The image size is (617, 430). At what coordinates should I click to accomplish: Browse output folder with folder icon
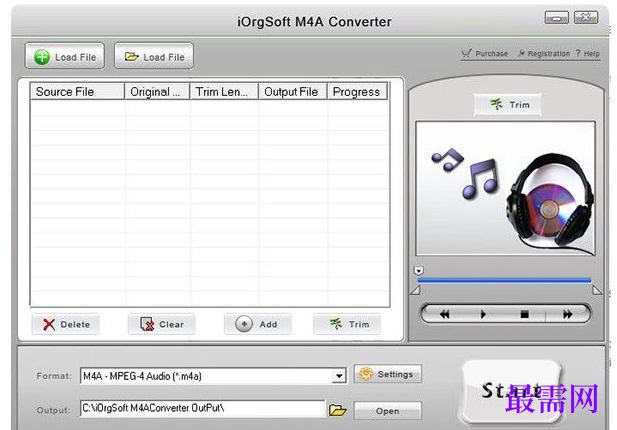(338, 410)
